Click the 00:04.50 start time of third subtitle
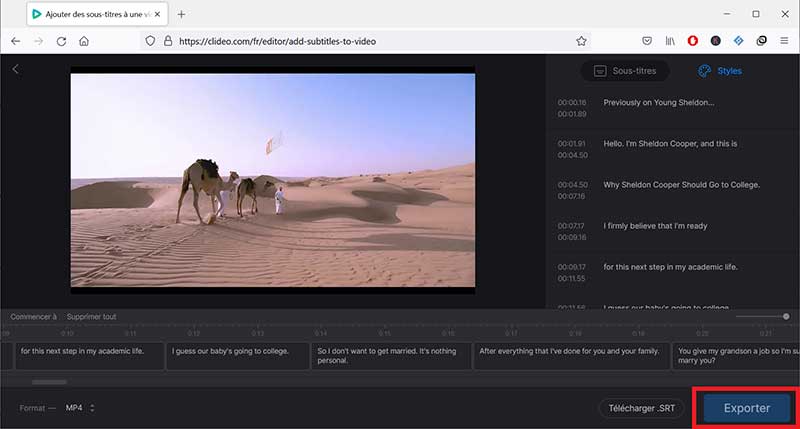Image resolution: width=800 pixels, height=429 pixels. tap(572, 185)
